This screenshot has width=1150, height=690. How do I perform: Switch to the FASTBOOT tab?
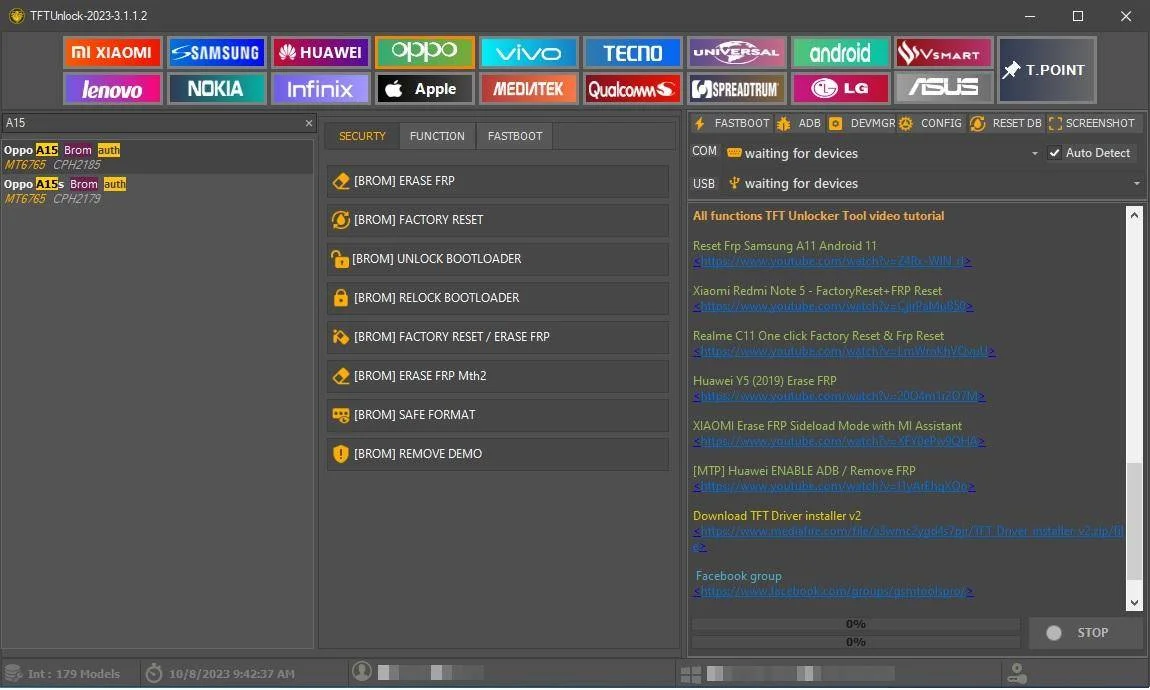pos(515,136)
